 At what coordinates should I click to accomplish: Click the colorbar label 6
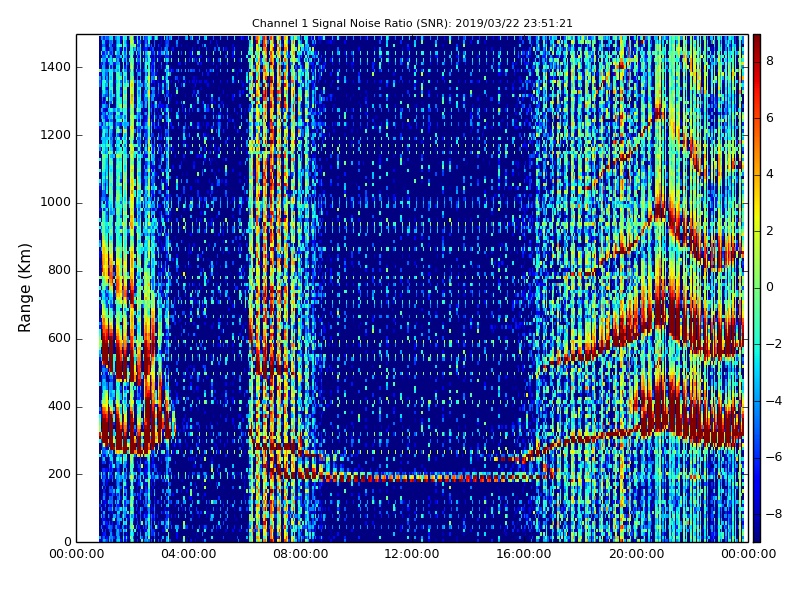click(x=770, y=118)
